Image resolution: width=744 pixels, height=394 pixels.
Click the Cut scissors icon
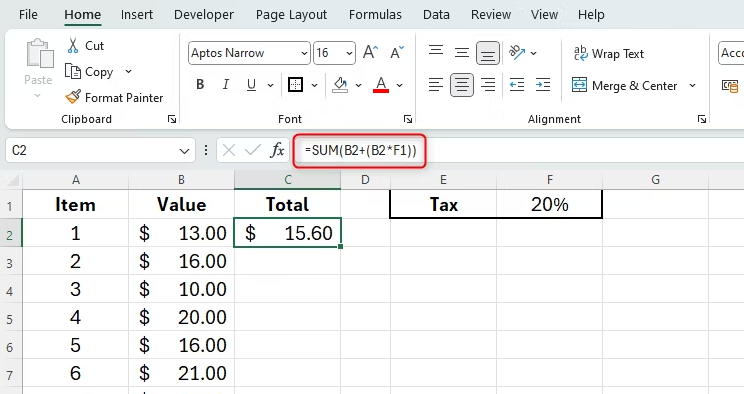[x=73, y=46]
